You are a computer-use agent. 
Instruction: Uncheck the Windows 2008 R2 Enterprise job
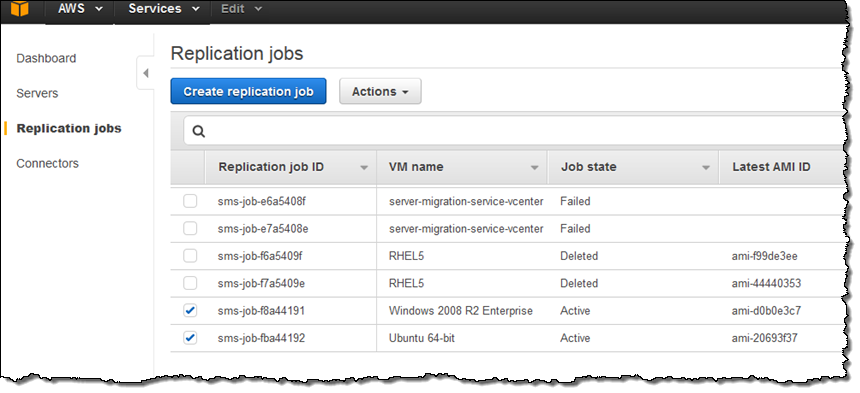pos(190,311)
